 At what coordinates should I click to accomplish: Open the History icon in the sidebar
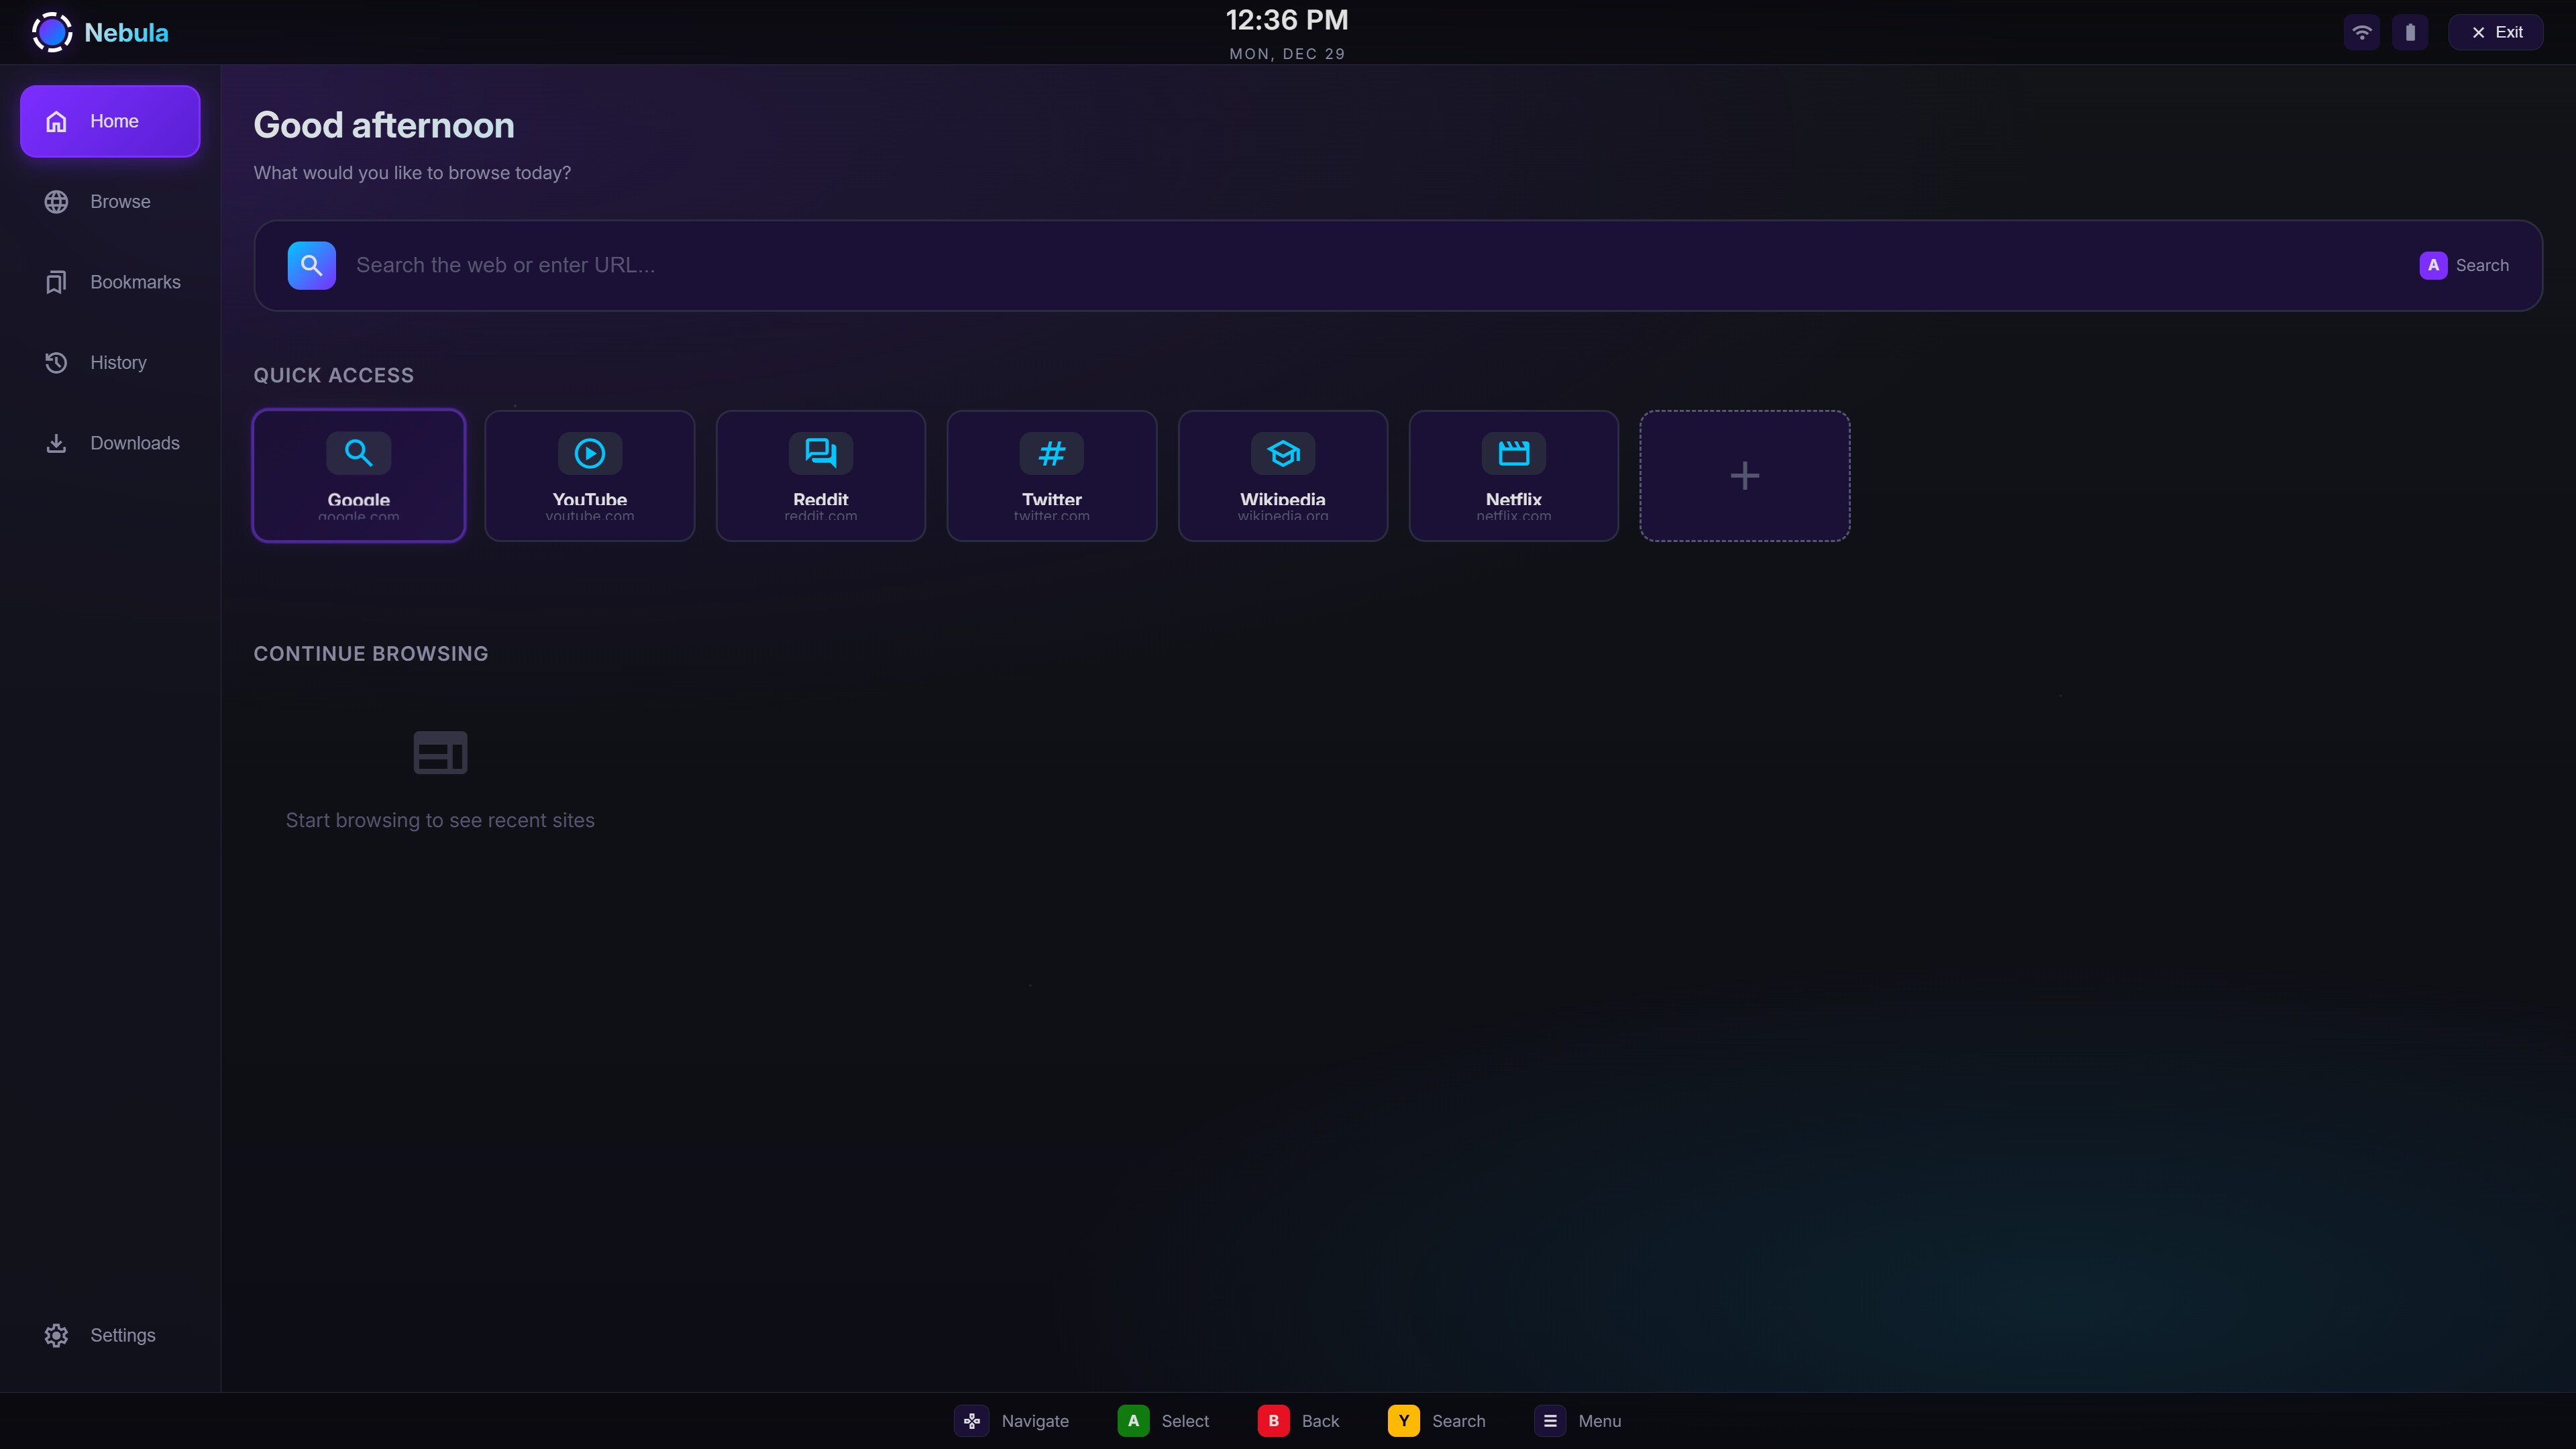pos(55,362)
